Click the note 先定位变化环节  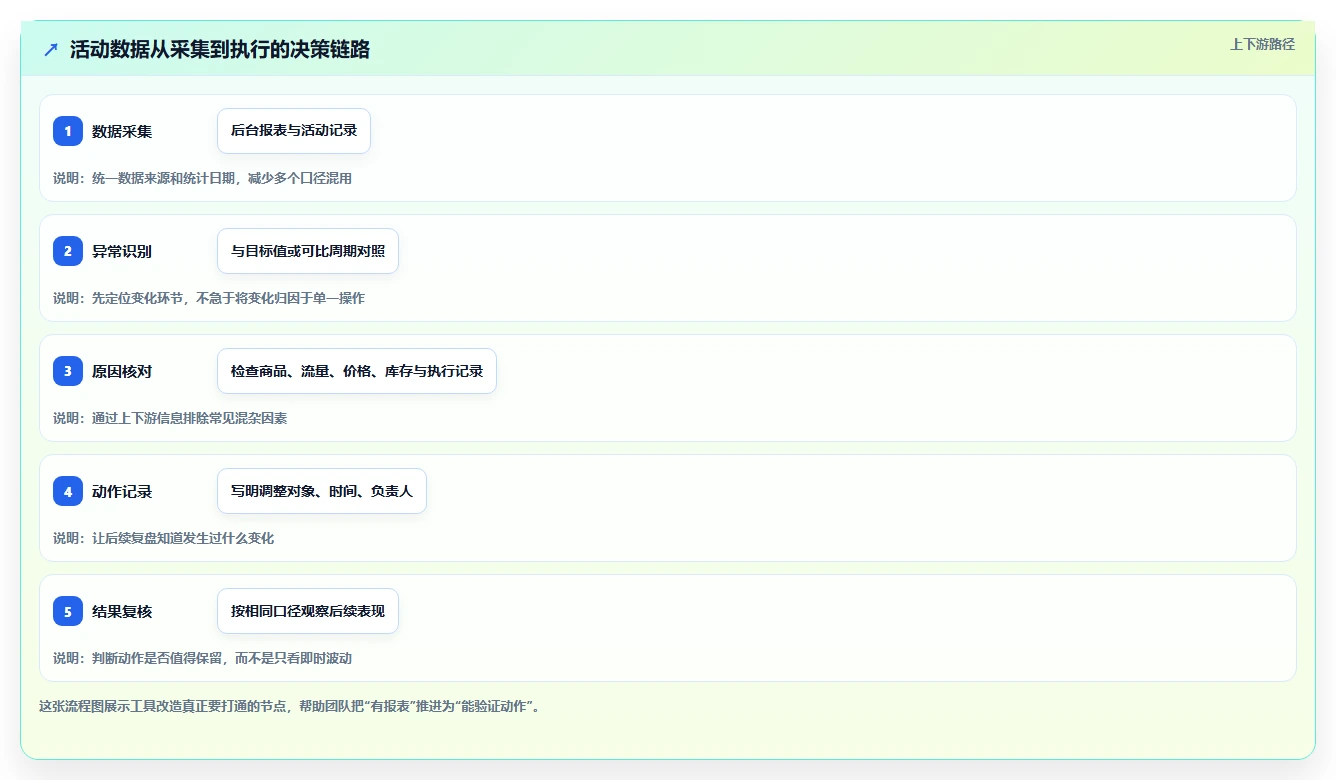(x=138, y=298)
